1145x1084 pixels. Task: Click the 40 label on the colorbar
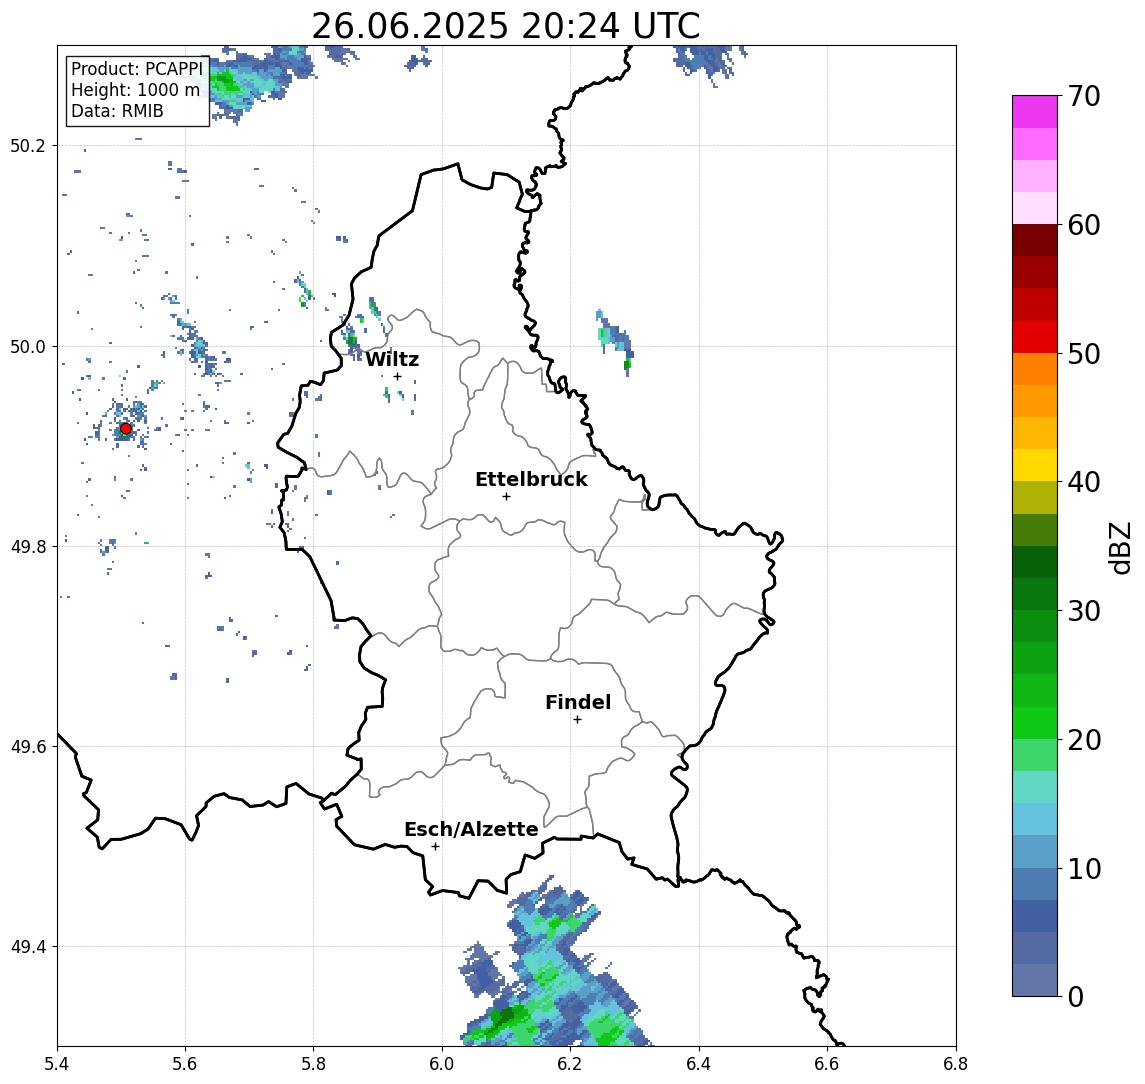(1084, 482)
